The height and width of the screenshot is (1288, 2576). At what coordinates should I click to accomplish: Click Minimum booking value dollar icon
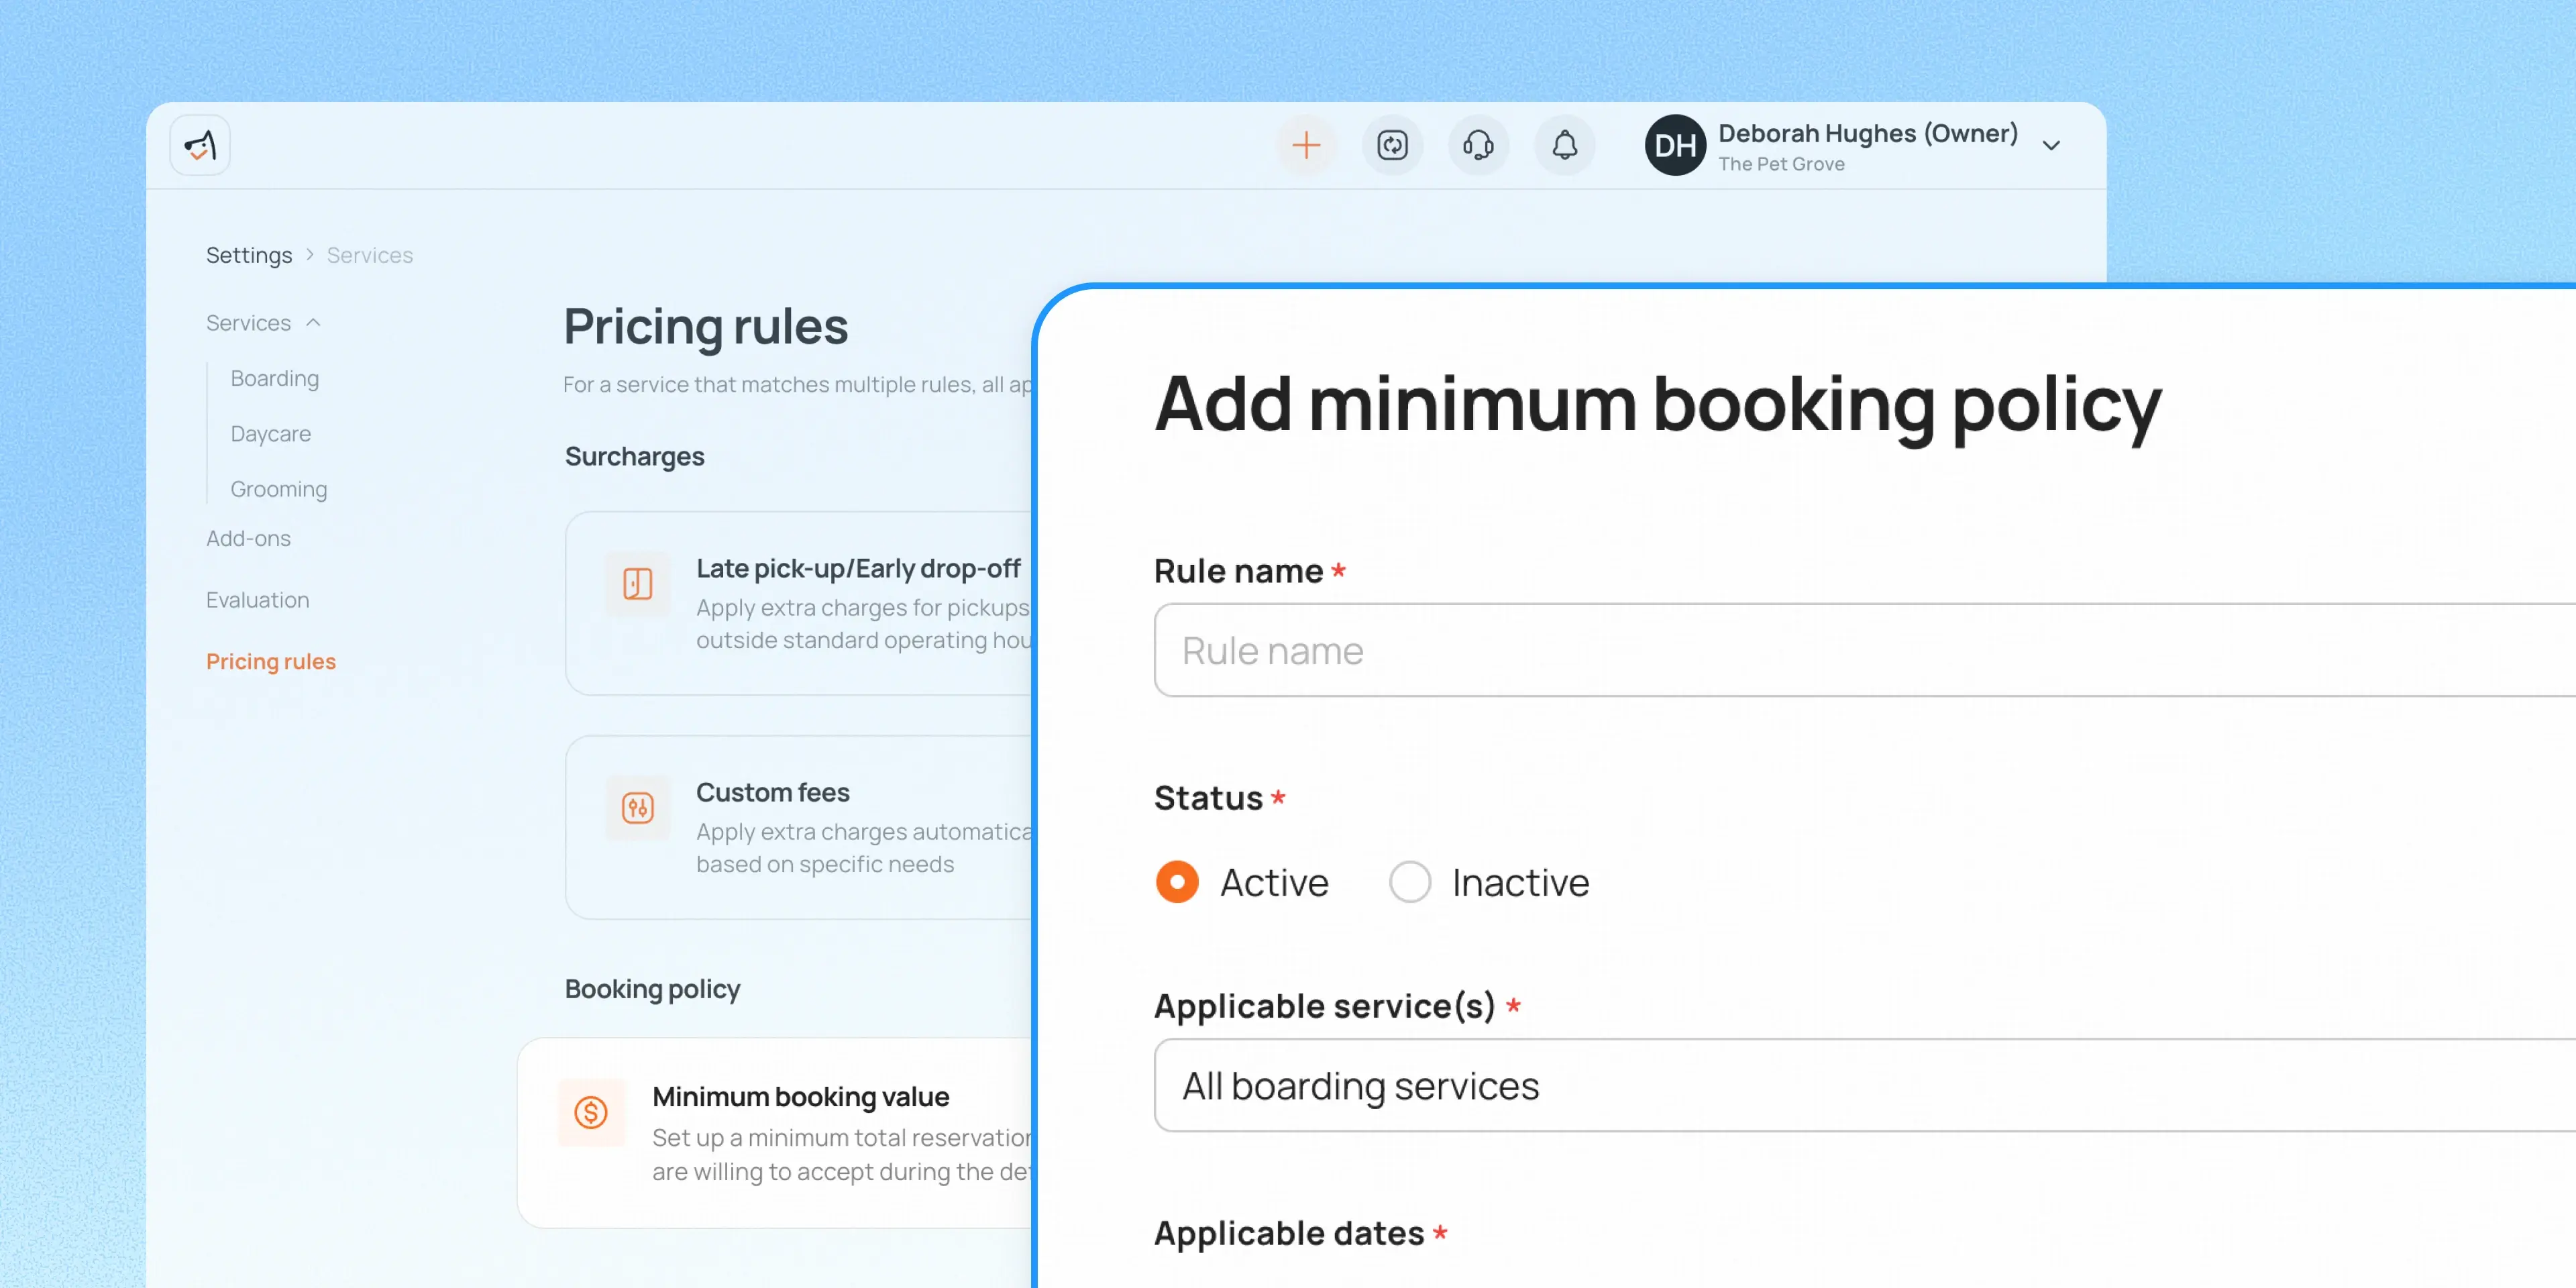click(591, 1111)
